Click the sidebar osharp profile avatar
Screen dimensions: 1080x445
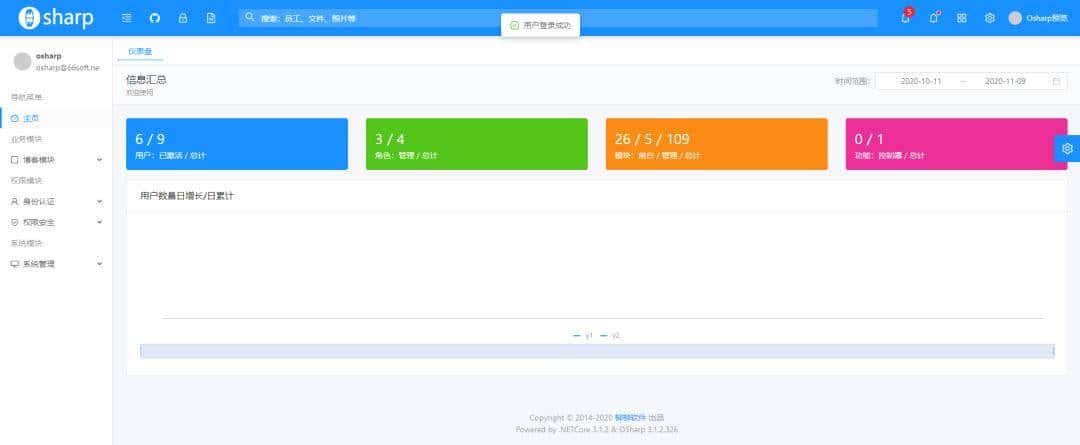23,61
